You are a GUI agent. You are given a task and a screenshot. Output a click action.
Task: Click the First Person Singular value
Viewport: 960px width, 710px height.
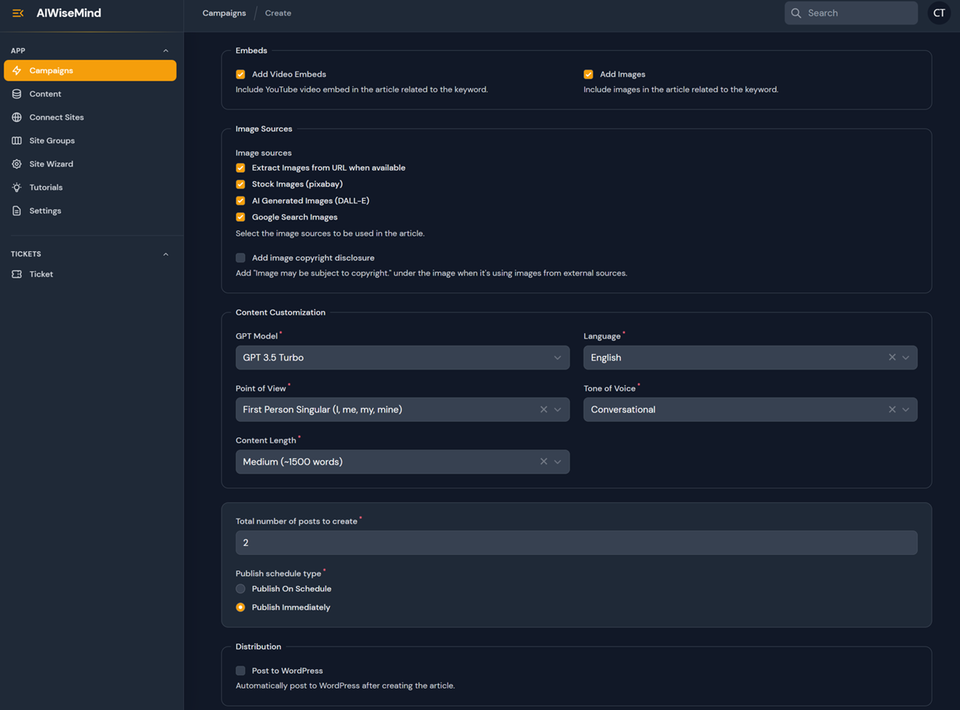point(322,409)
